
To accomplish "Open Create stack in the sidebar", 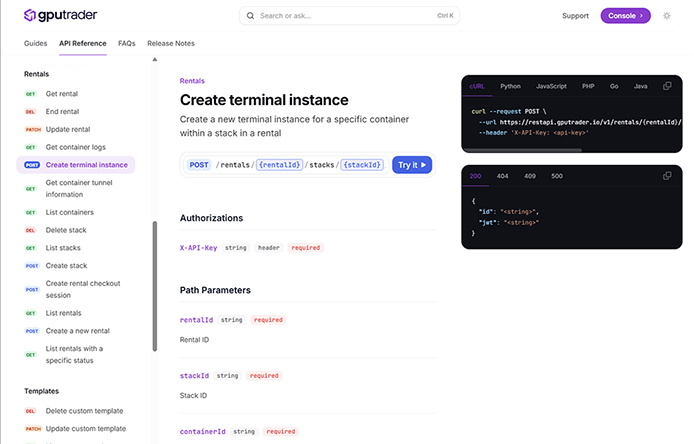I will tap(66, 266).
